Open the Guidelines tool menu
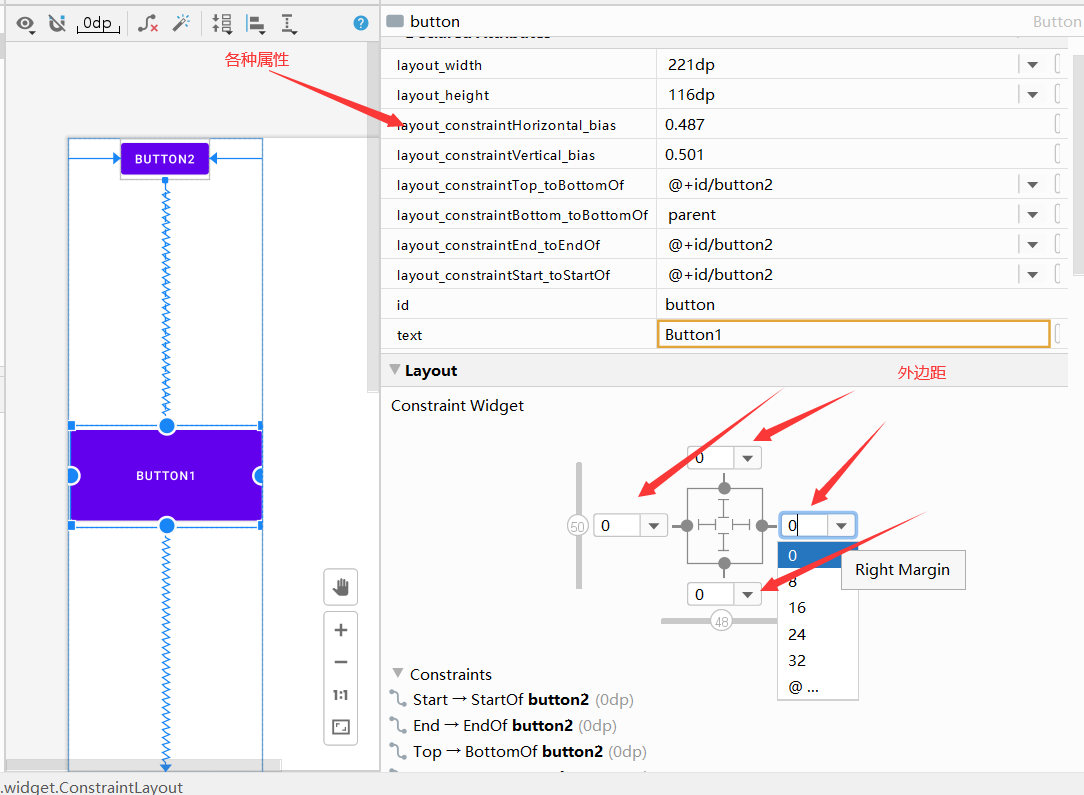The image size is (1084, 795). tap(289, 24)
